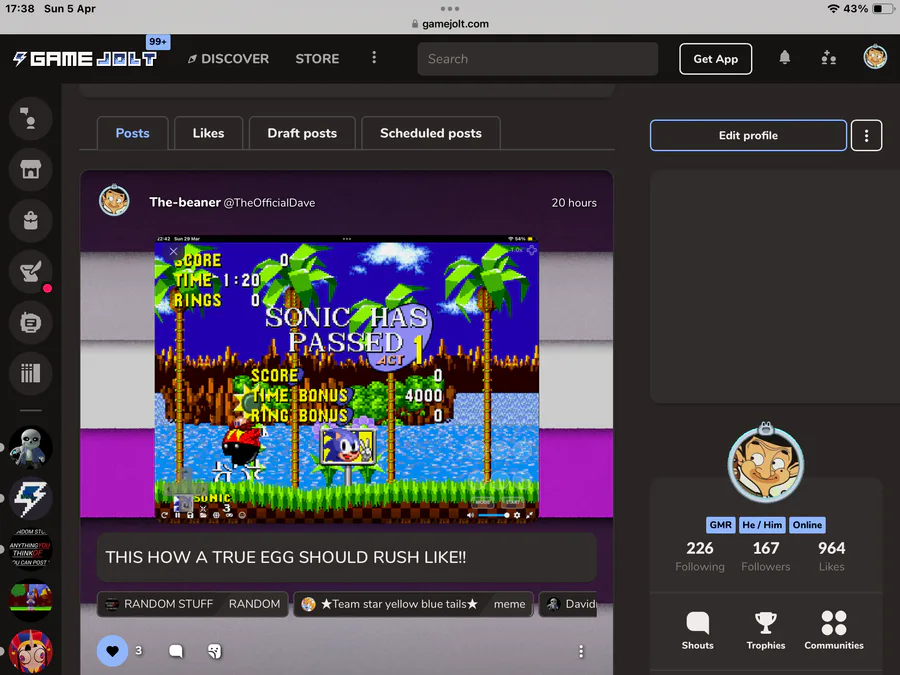This screenshot has height=675, width=900.
Task: Switch to the Scheduled posts tab
Action: tap(430, 133)
